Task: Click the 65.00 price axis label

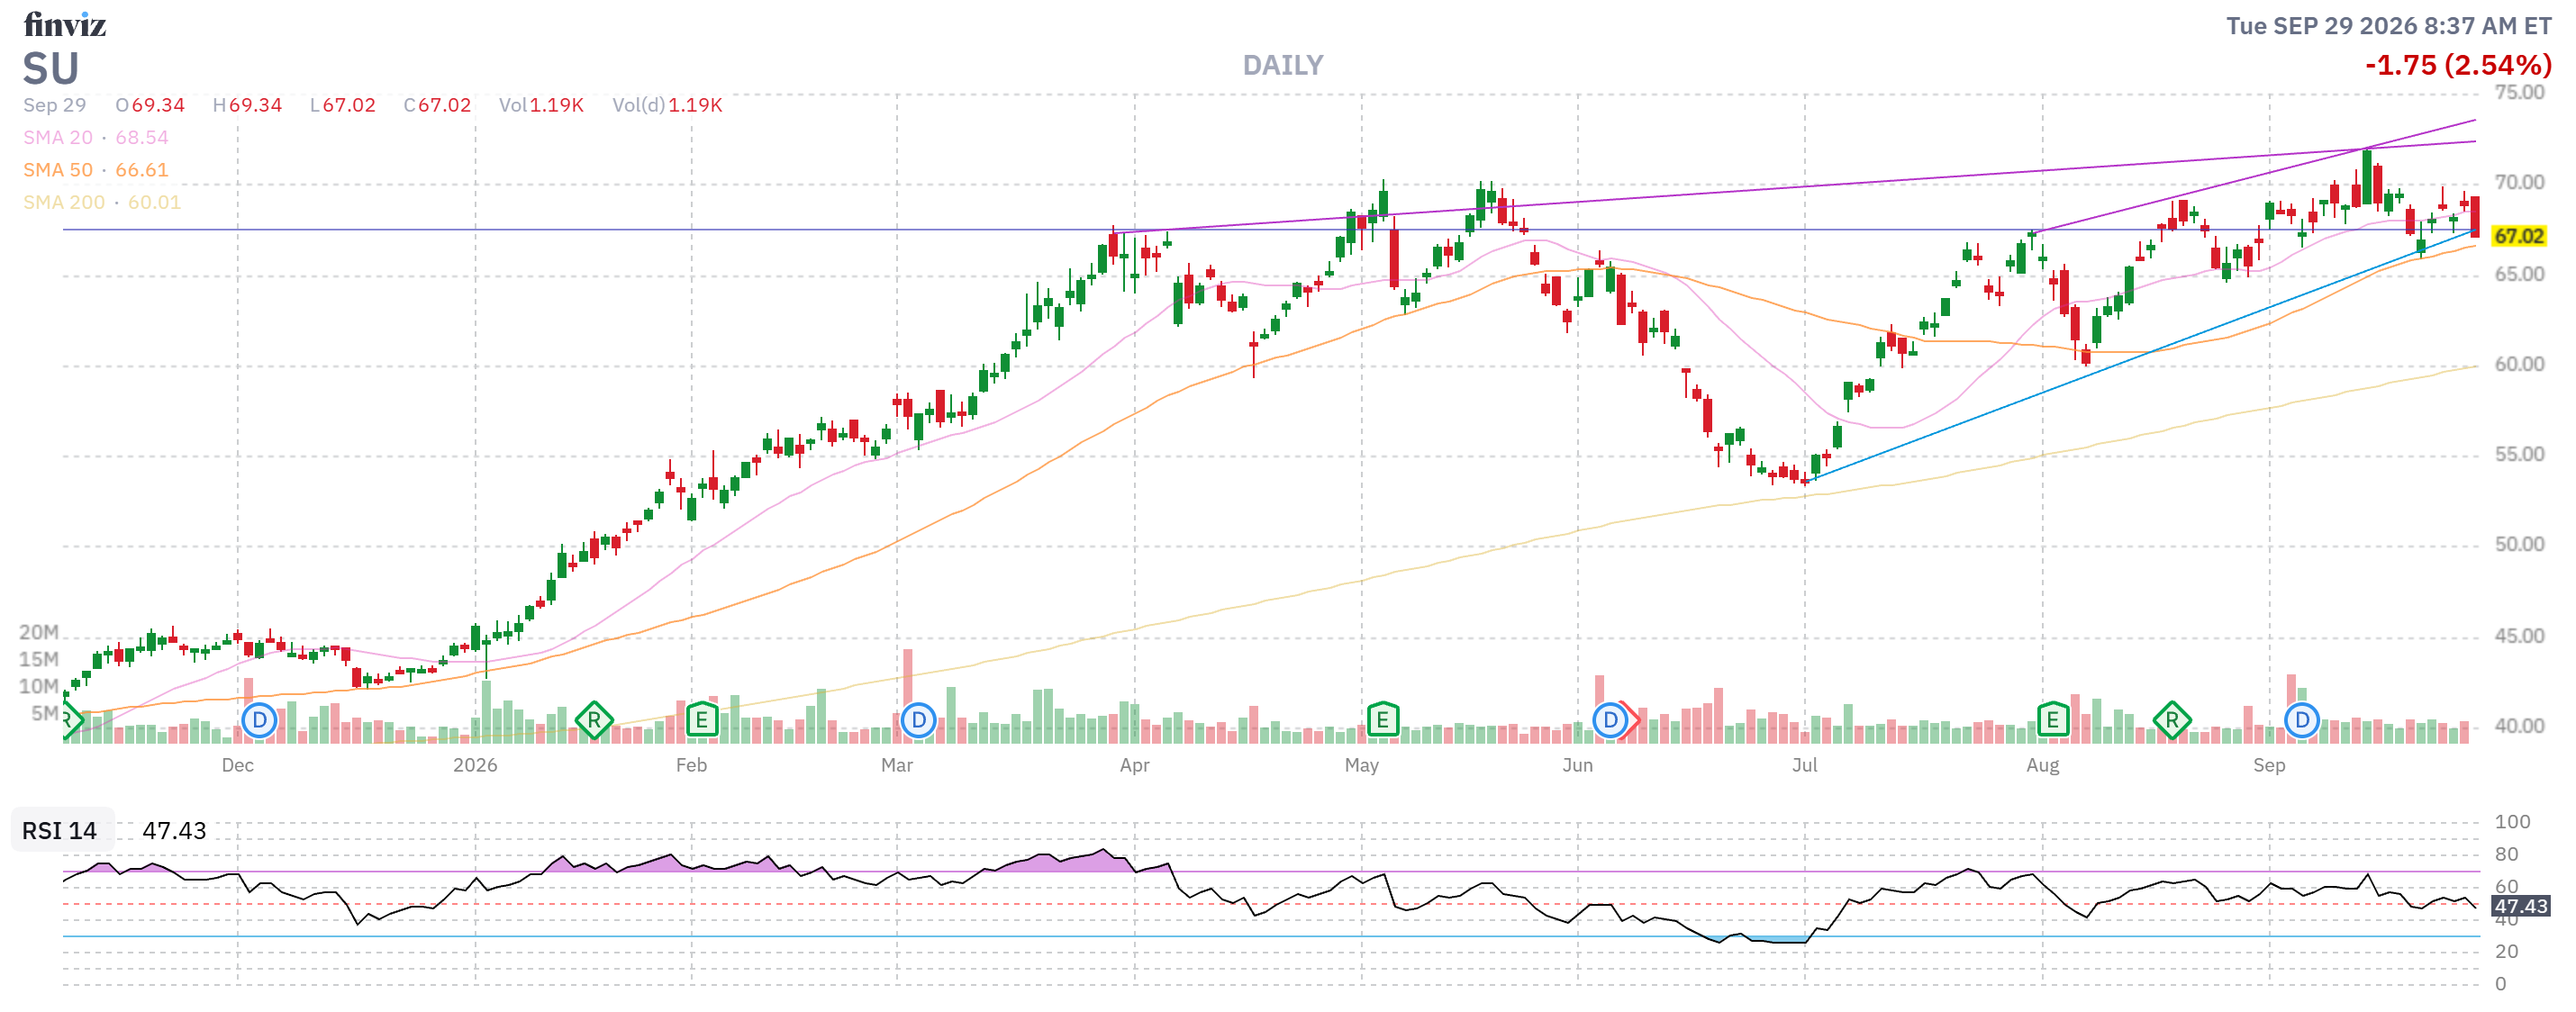Action: (2519, 274)
